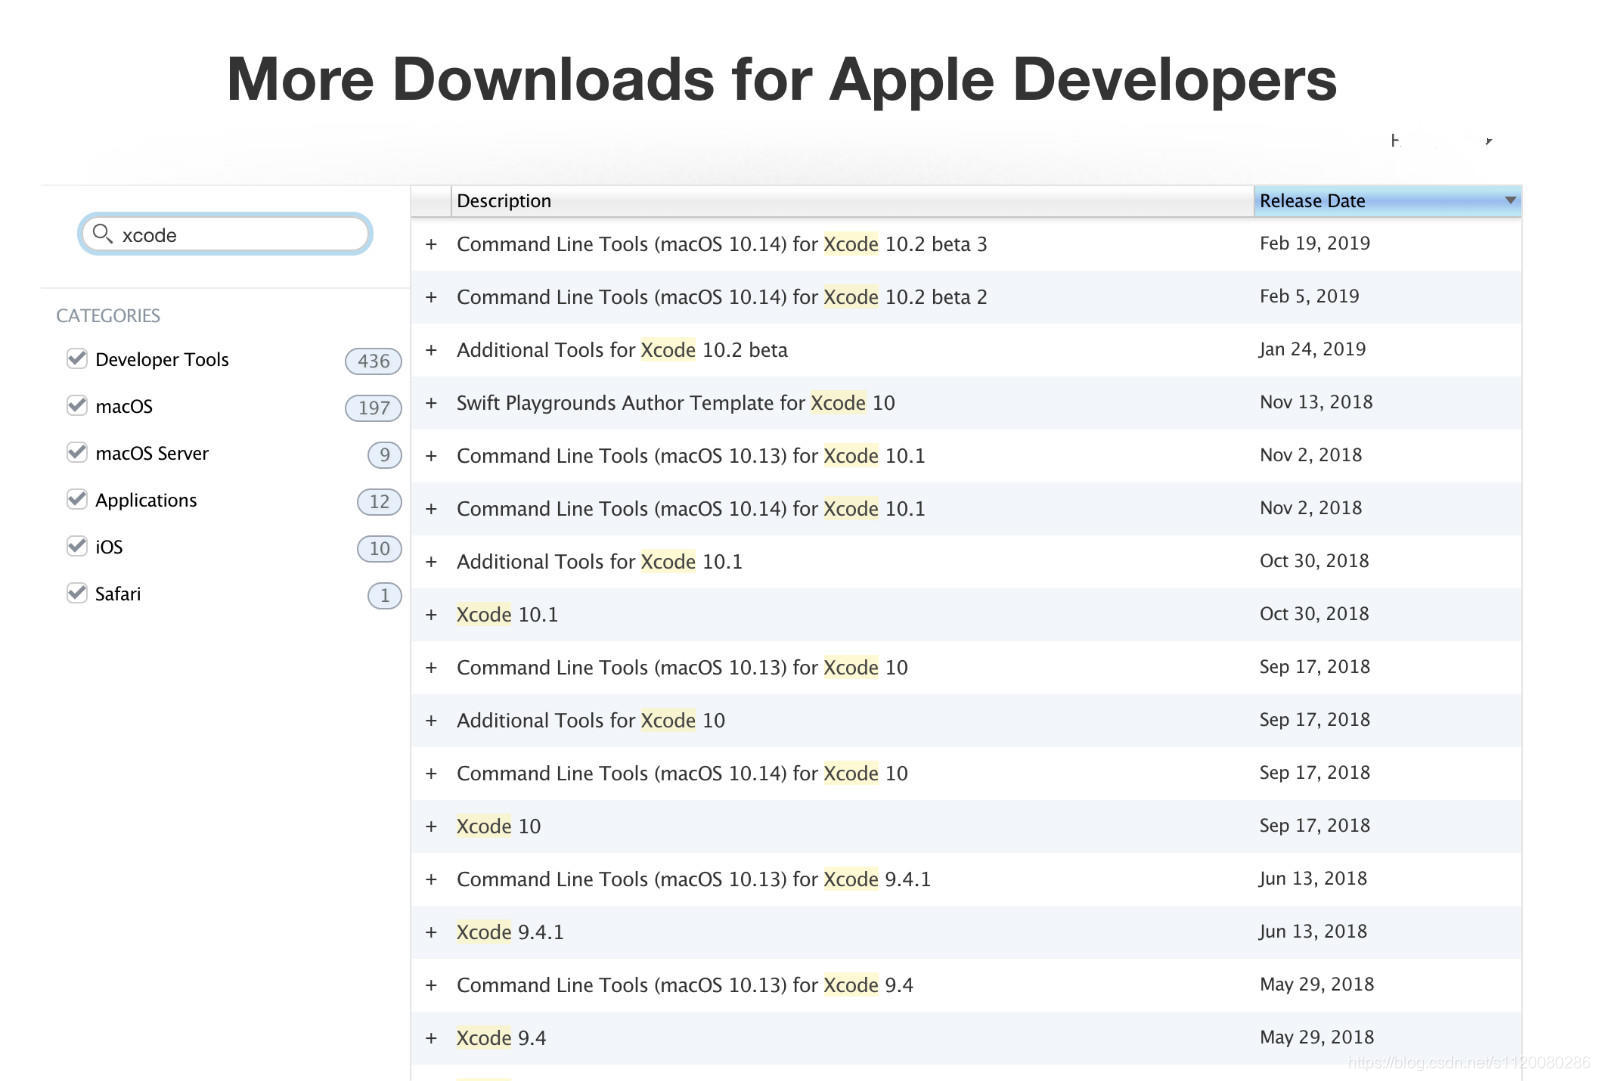The image size is (1600, 1081).
Task: Click the macOS 197 count badge
Action: (373, 408)
